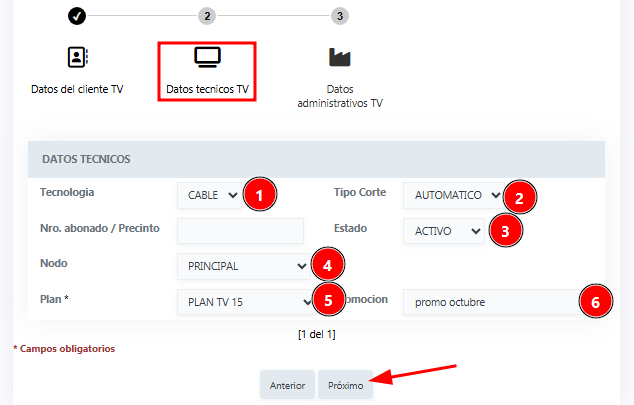Open the Plan dropdown showing PLAN TV 15
Screen dimensions: 634x405
(244, 301)
